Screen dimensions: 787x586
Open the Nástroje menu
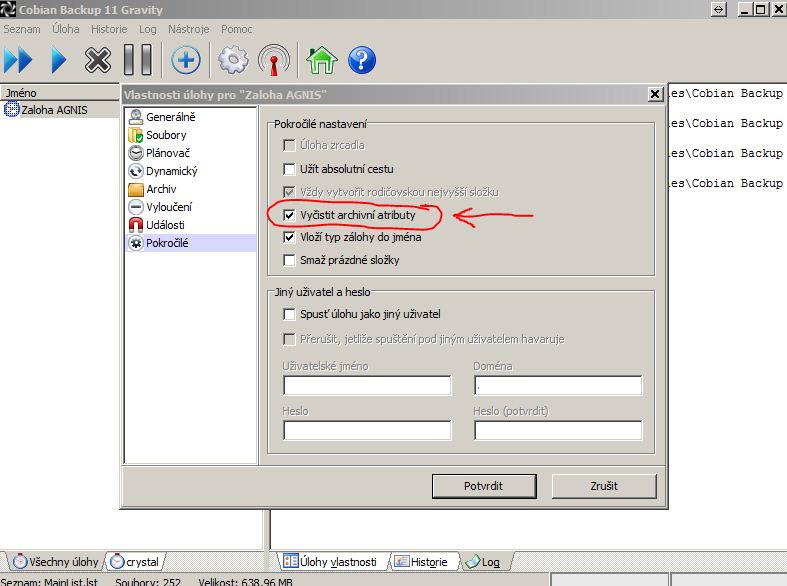click(188, 29)
